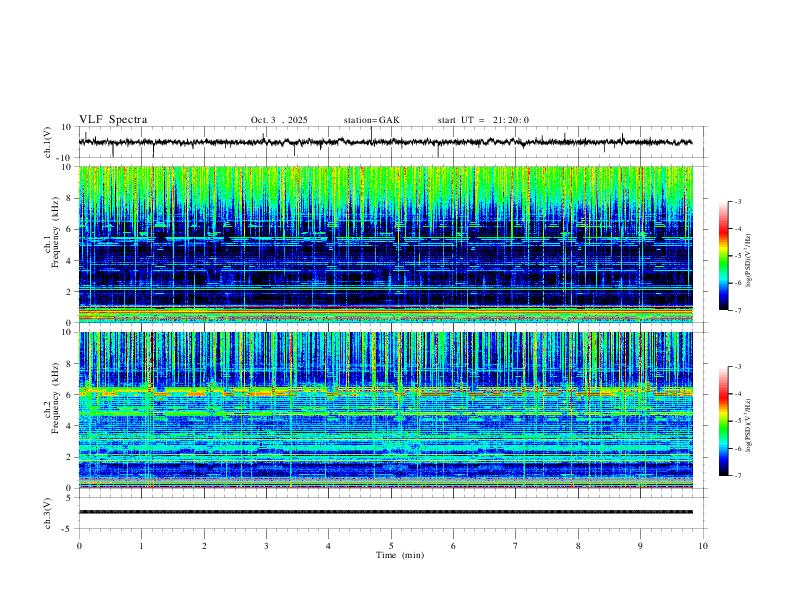Viewport: 792px width, 612px height.
Task: Click the ch.1 spectrogram color bar
Action: 724,256
